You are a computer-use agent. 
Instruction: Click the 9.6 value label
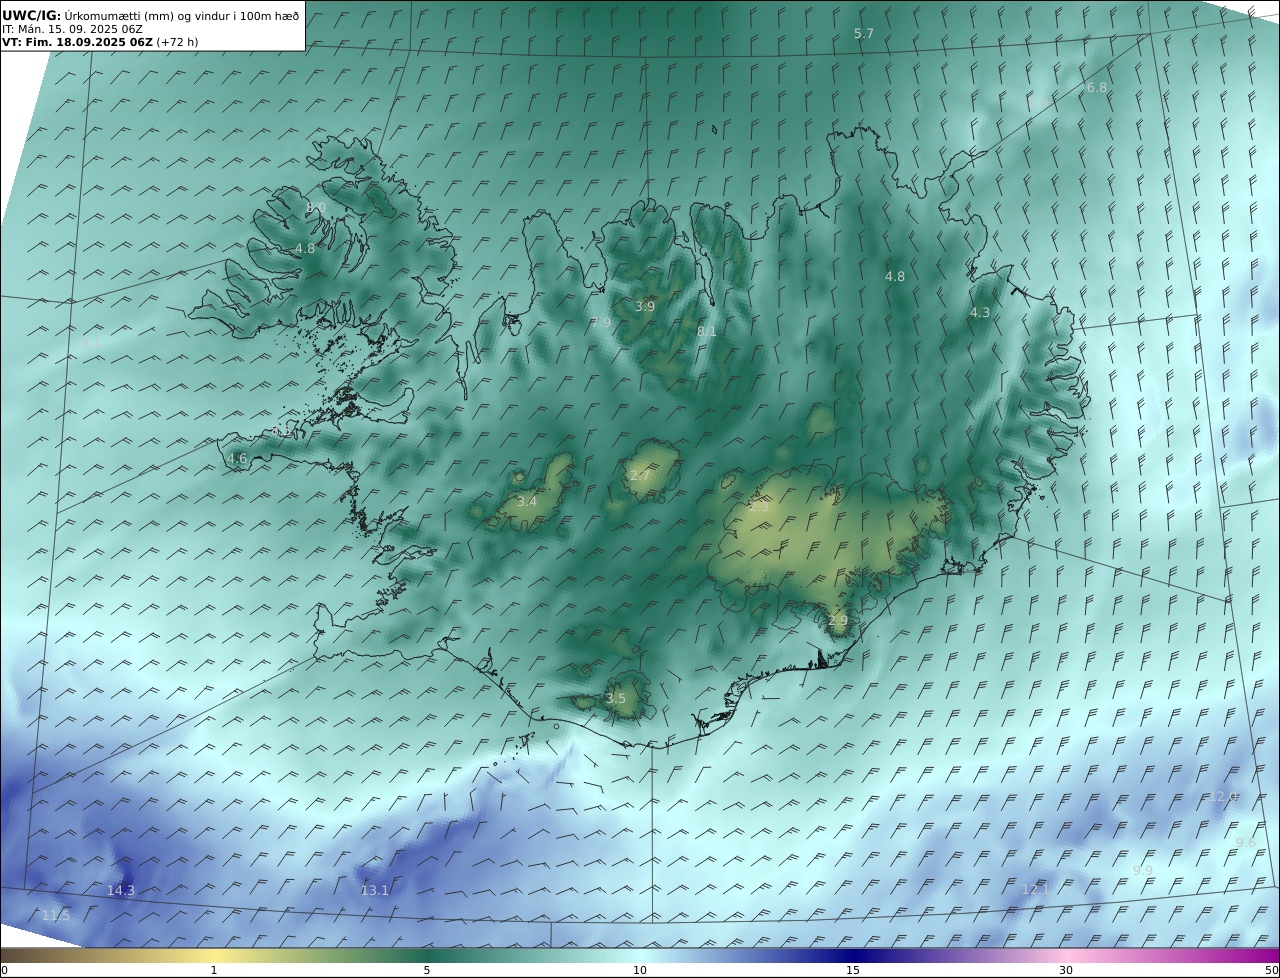pos(1246,843)
